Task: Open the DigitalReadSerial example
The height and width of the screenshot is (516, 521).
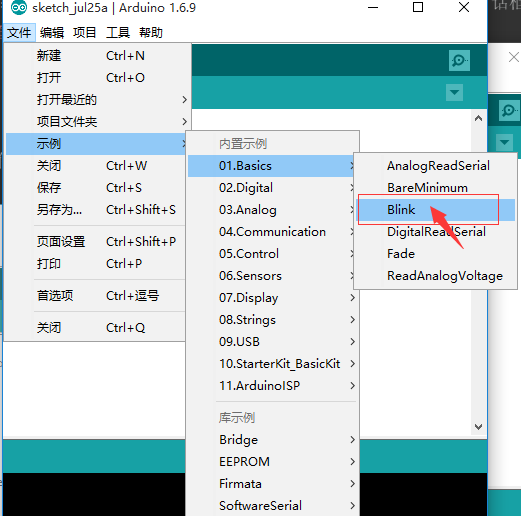Action: pyautogui.click(x=436, y=232)
